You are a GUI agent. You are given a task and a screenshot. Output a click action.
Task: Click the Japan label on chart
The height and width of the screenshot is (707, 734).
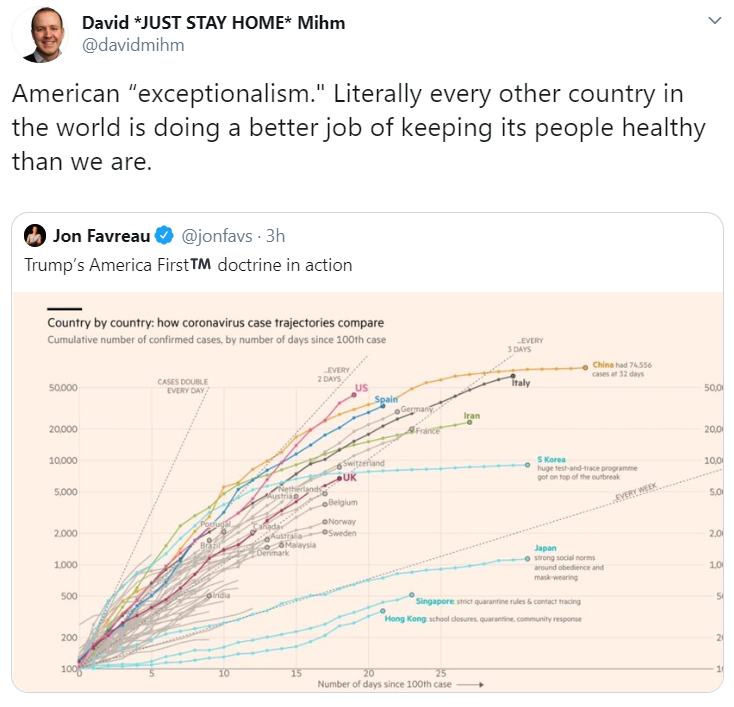[546, 547]
